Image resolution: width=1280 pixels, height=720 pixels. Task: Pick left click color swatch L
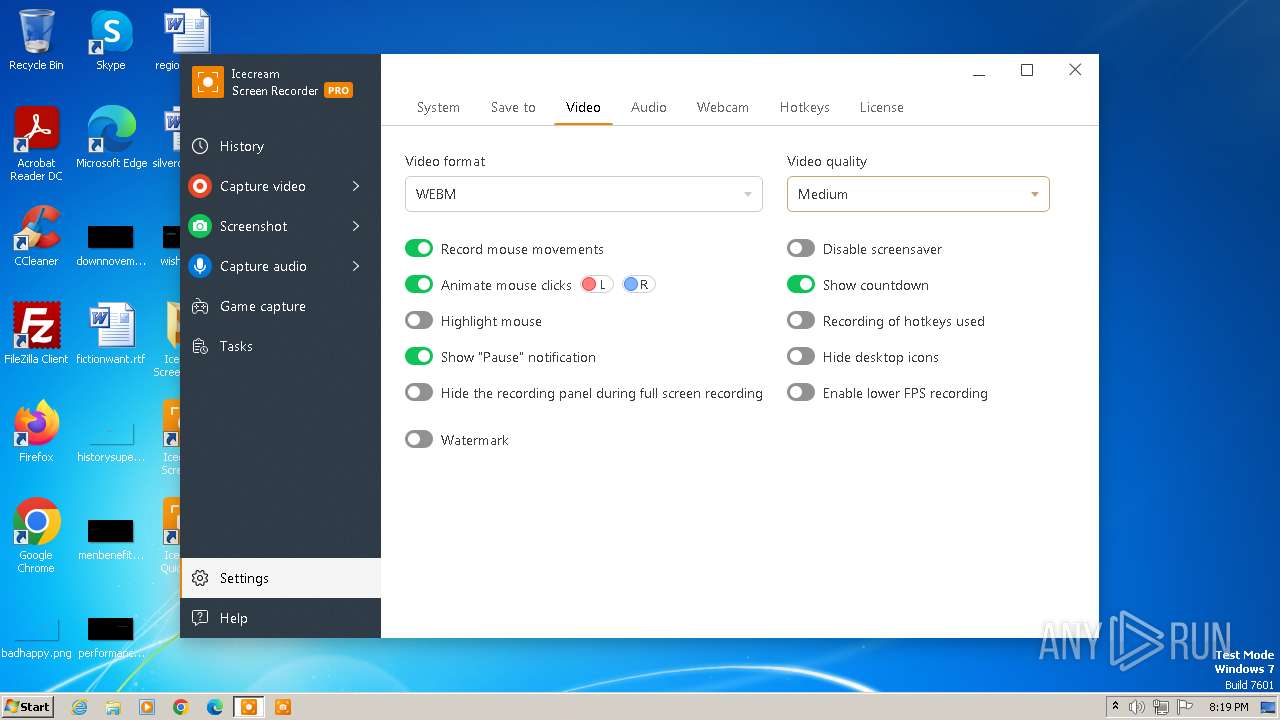[596, 285]
